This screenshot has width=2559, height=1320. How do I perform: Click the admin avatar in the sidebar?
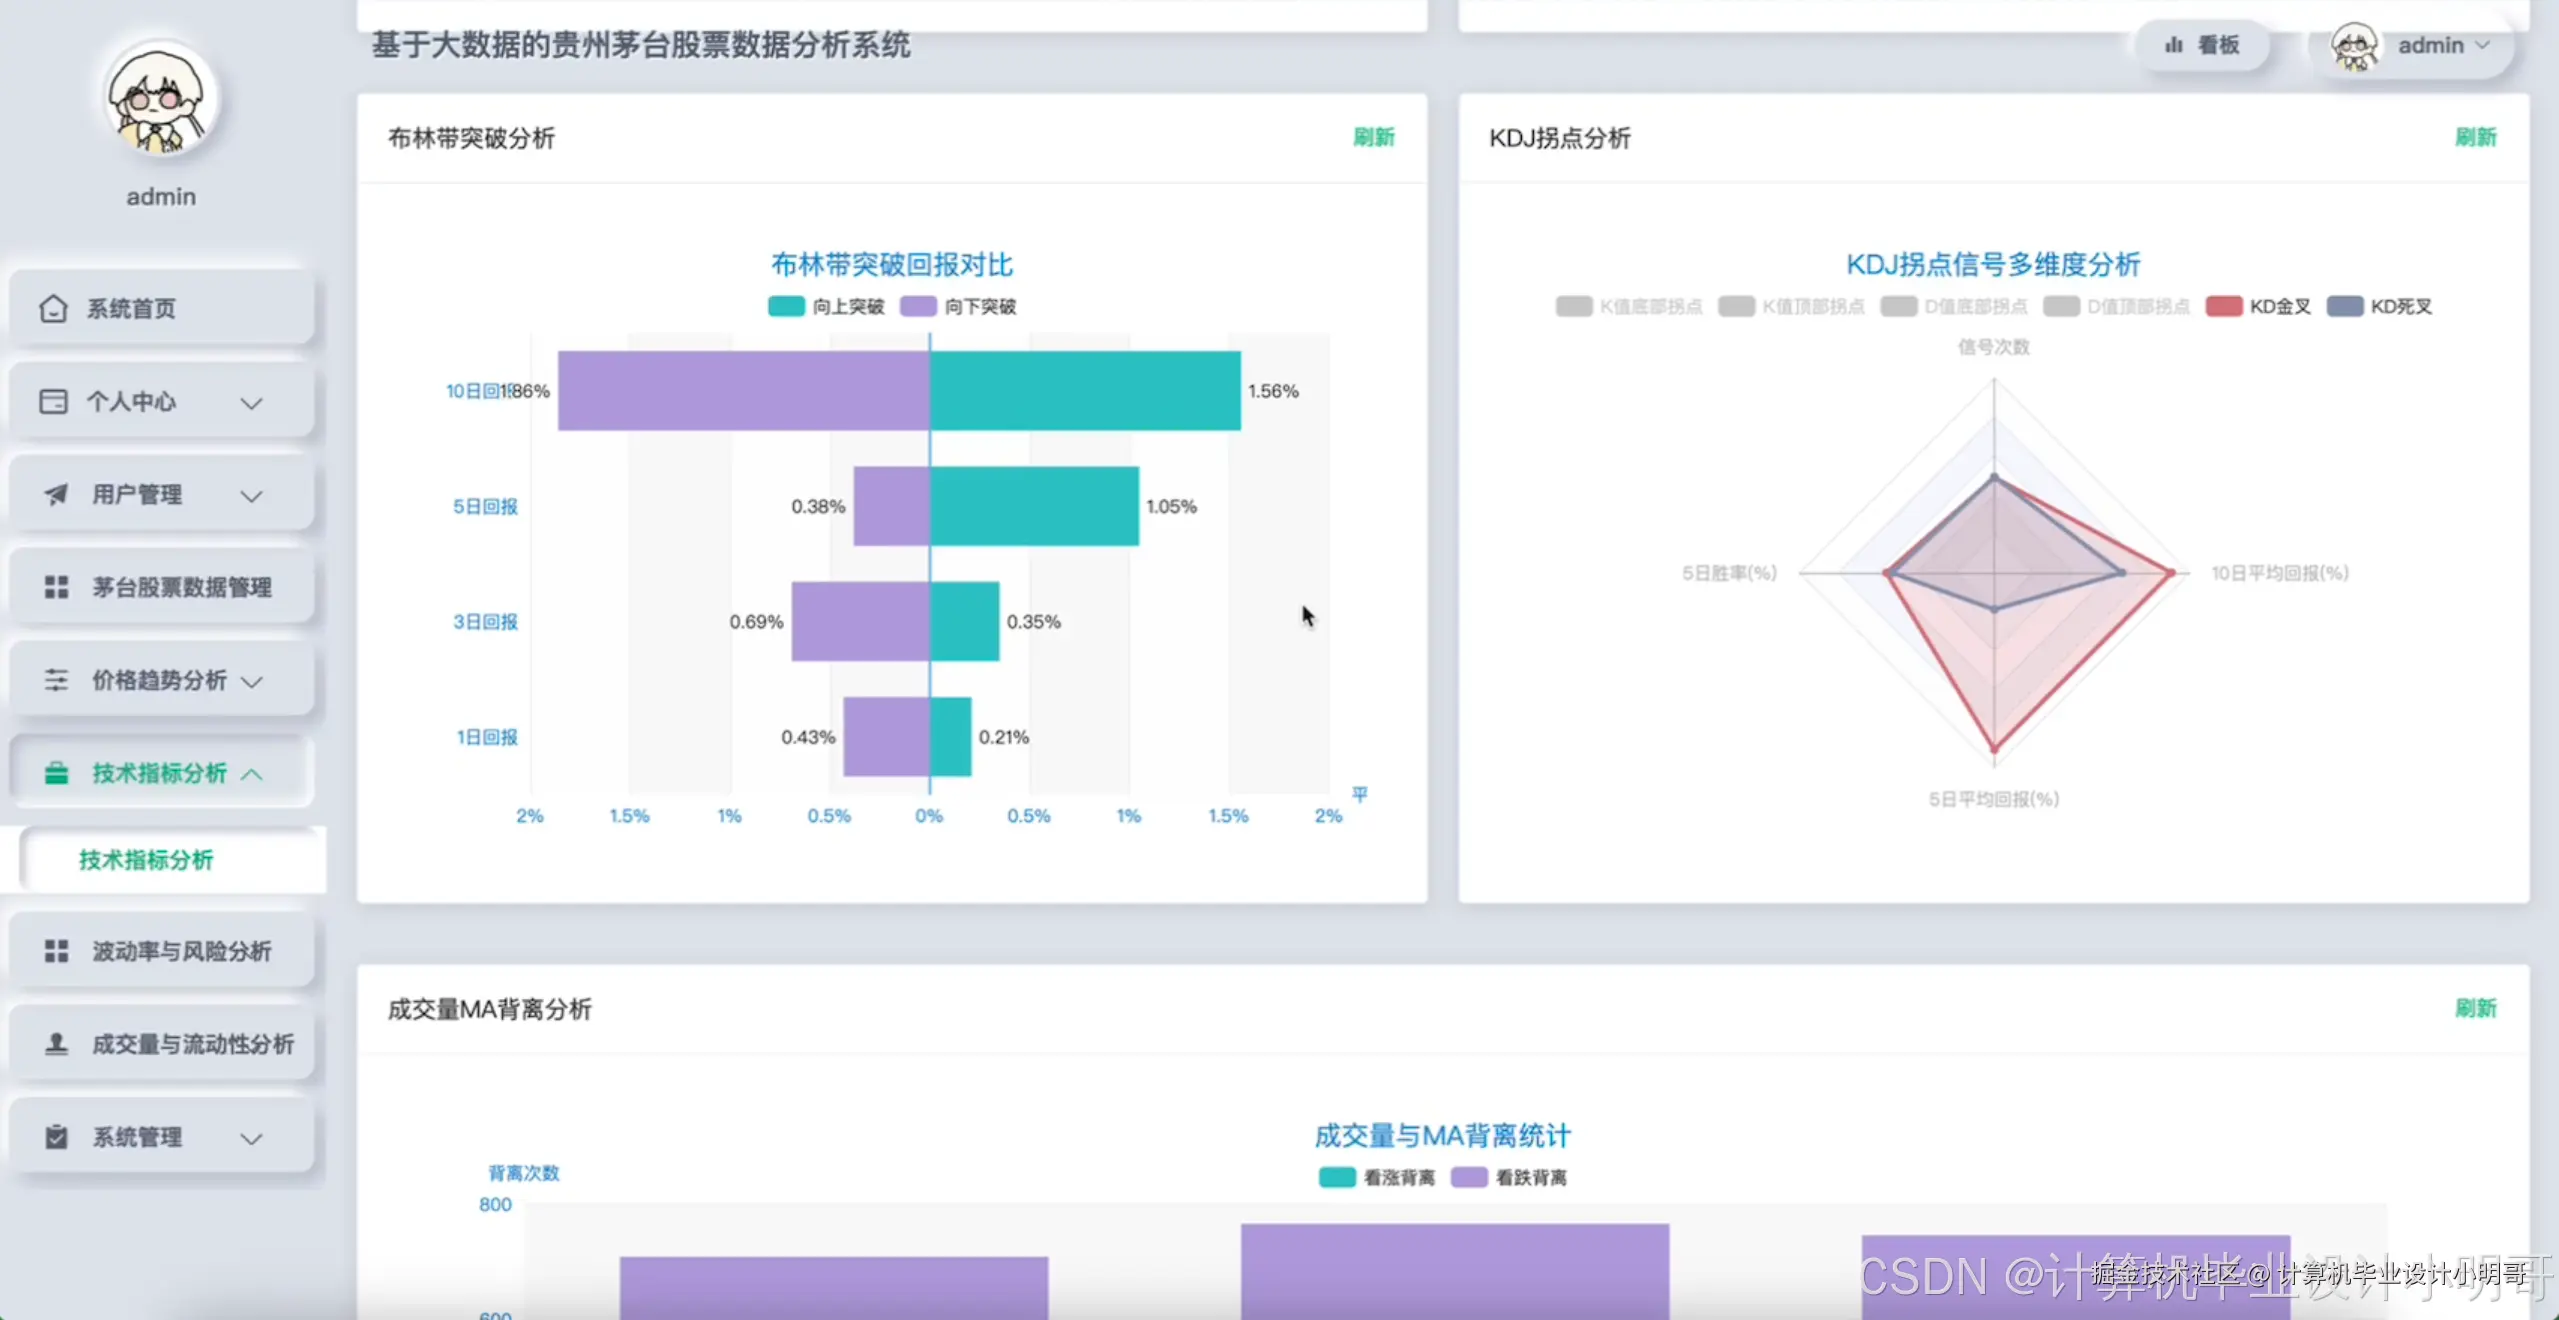(x=160, y=99)
